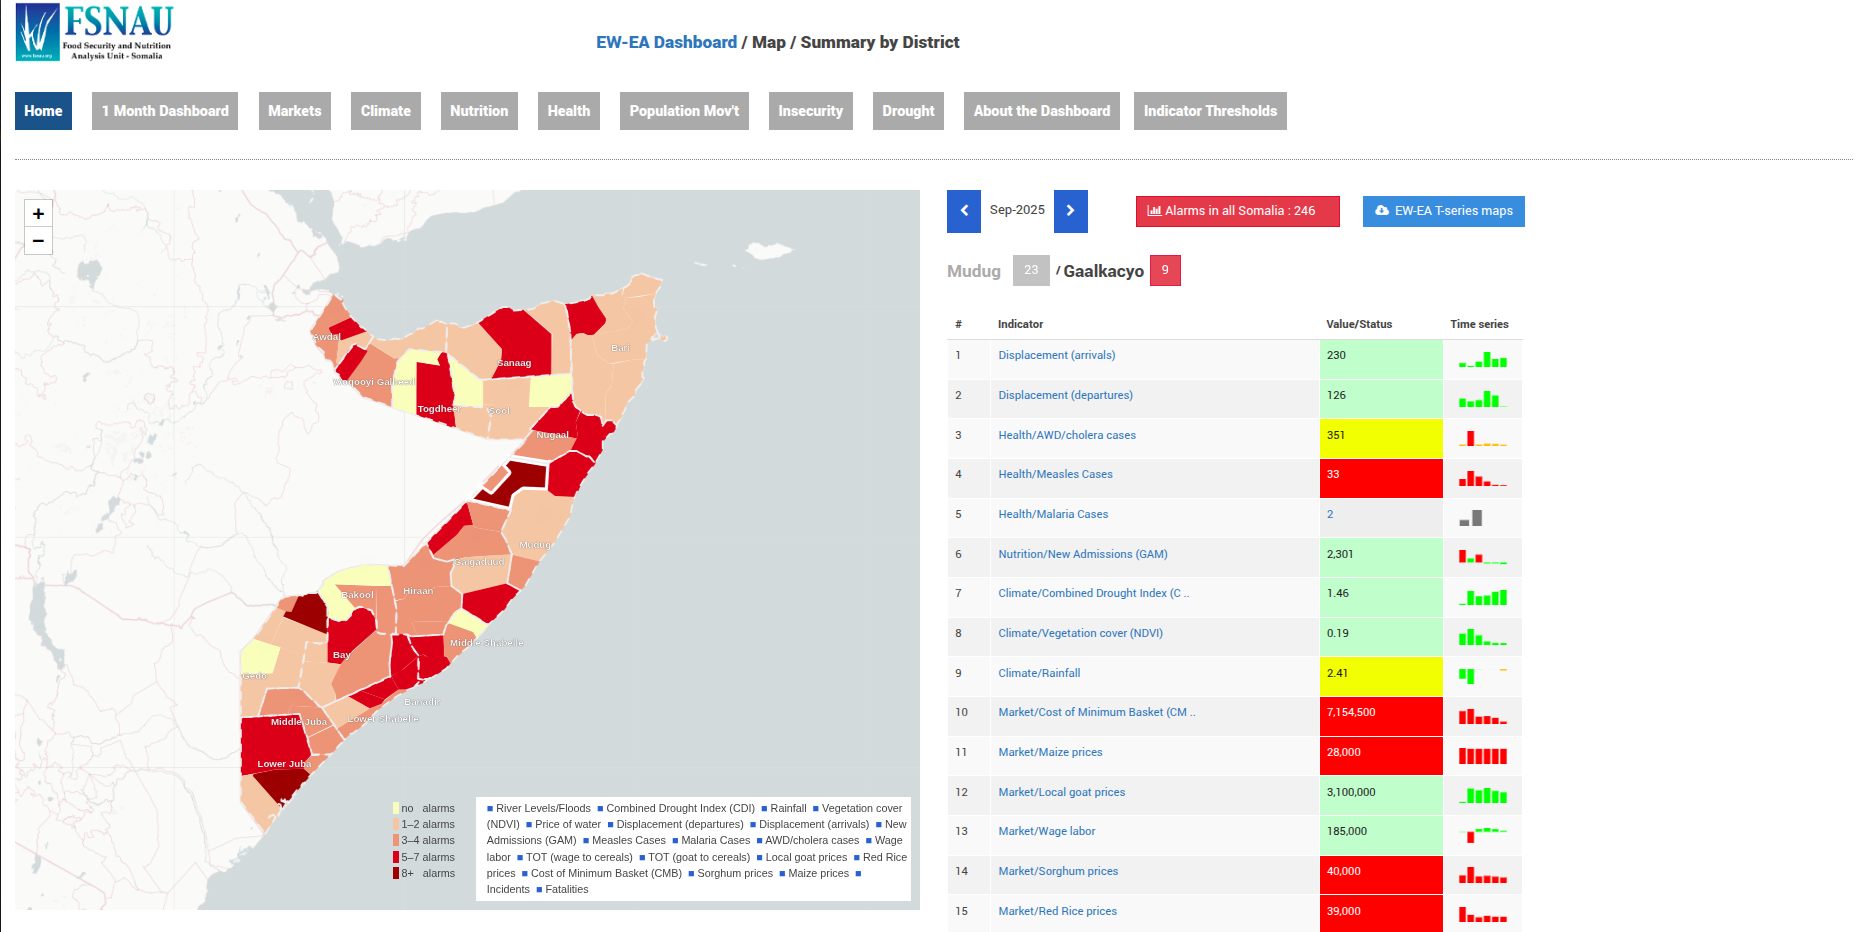The height and width of the screenshot is (932, 1864).
Task: Open the Health/AWD/cholera cases indicator link
Action: (x=1067, y=435)
